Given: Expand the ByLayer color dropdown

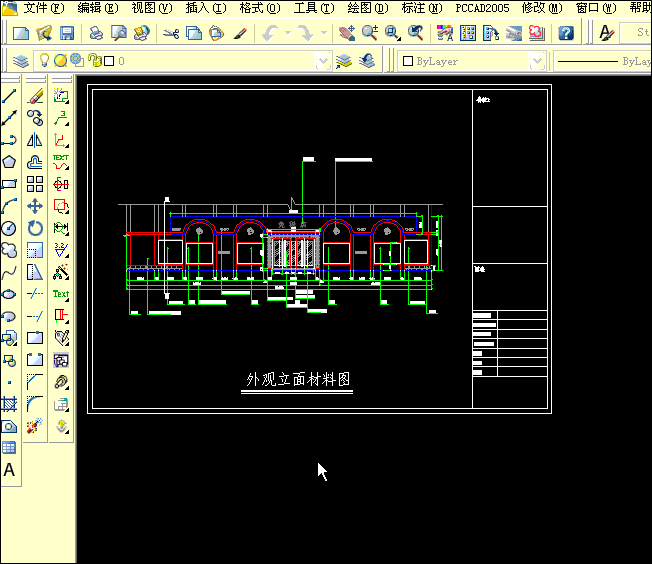Looking at the screenshot, I should click(537, 61).
